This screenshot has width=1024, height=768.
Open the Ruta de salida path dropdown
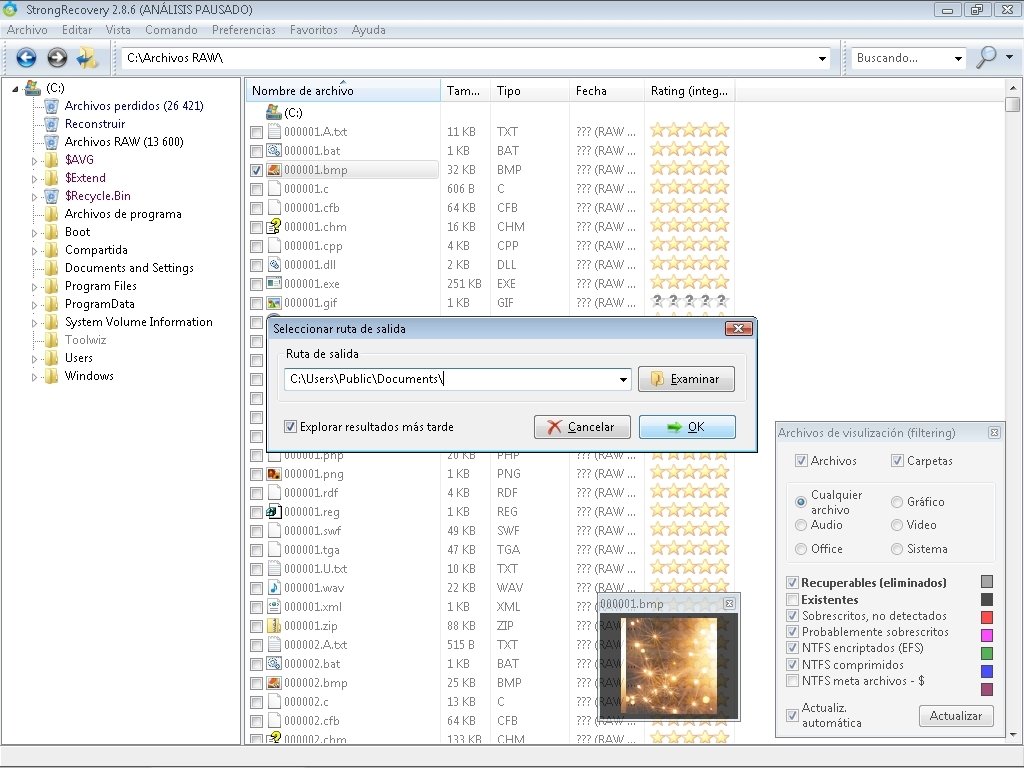pyautogui.click(x=623, y=379)
